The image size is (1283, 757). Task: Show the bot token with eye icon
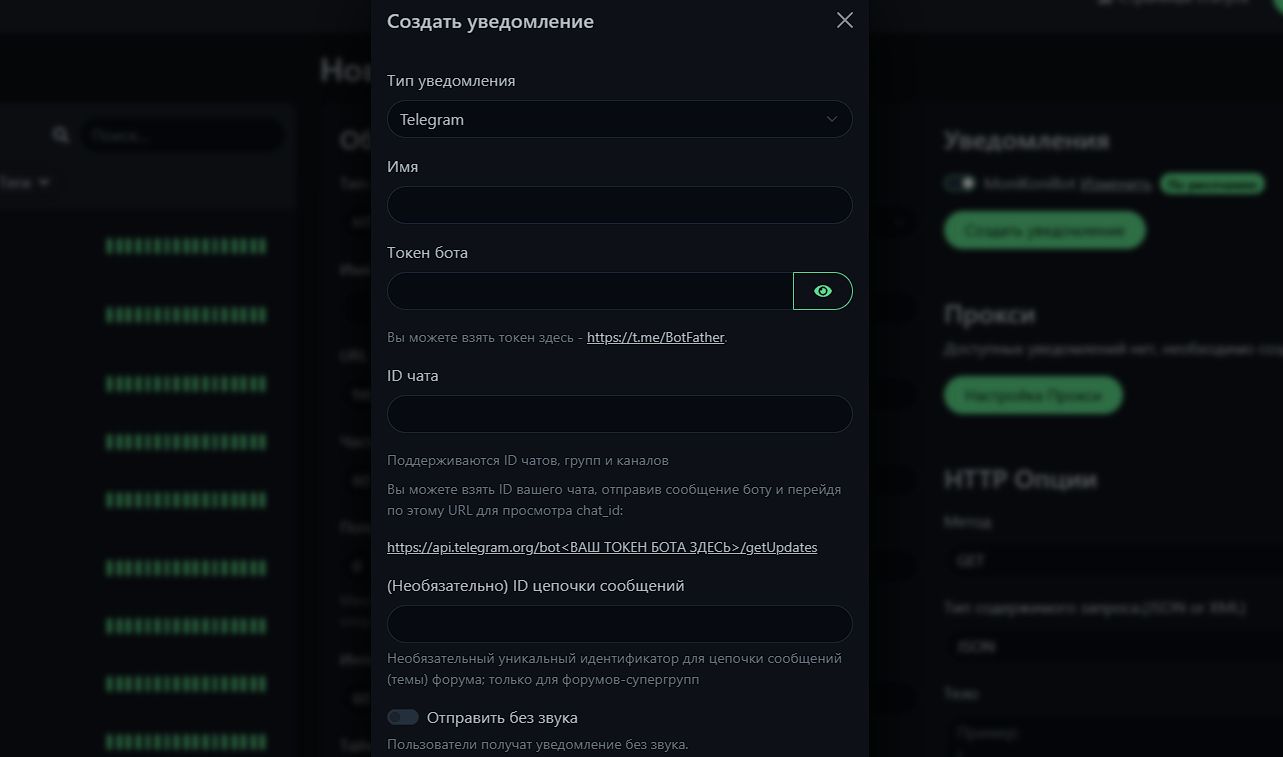point(823,291)
